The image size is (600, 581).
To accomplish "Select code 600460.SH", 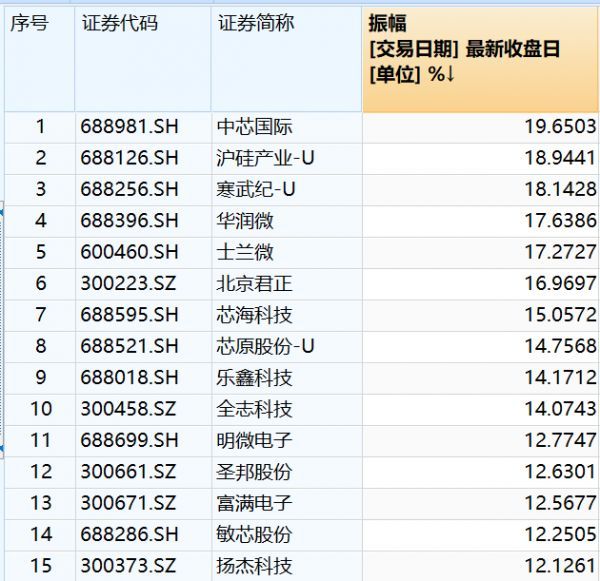I will [x=129, y=252].
